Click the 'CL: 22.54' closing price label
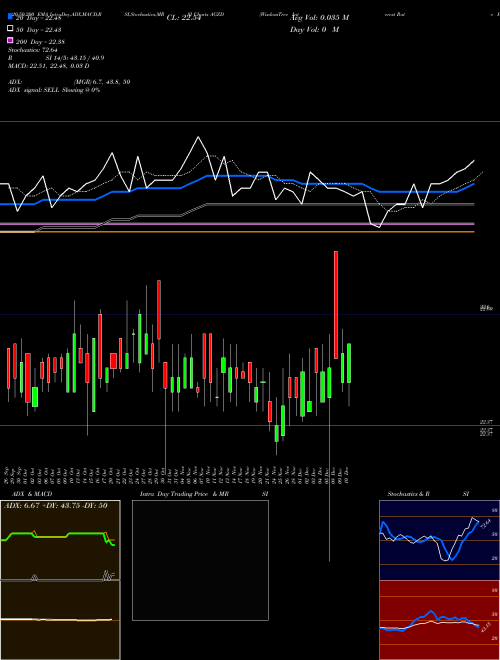 pos(184,18)
